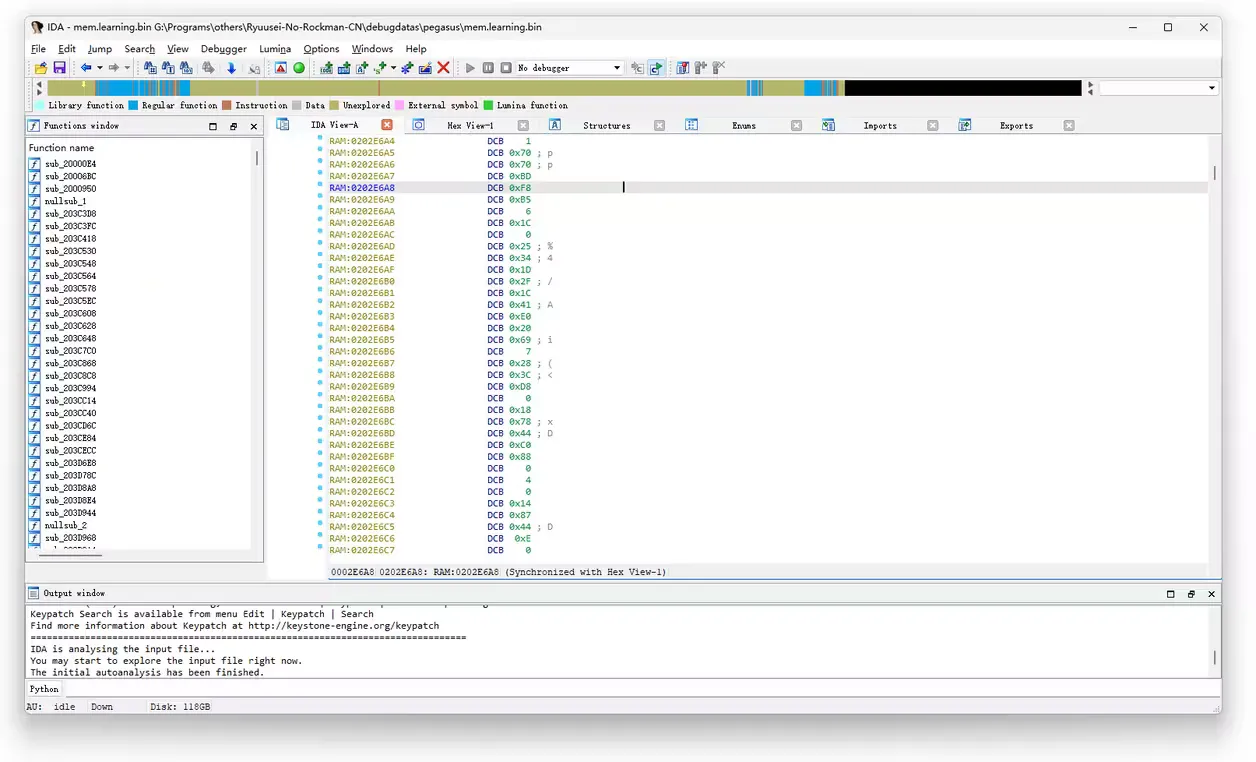Click the Function name column header
This screenshot has width=1256, height=762.
62,148
